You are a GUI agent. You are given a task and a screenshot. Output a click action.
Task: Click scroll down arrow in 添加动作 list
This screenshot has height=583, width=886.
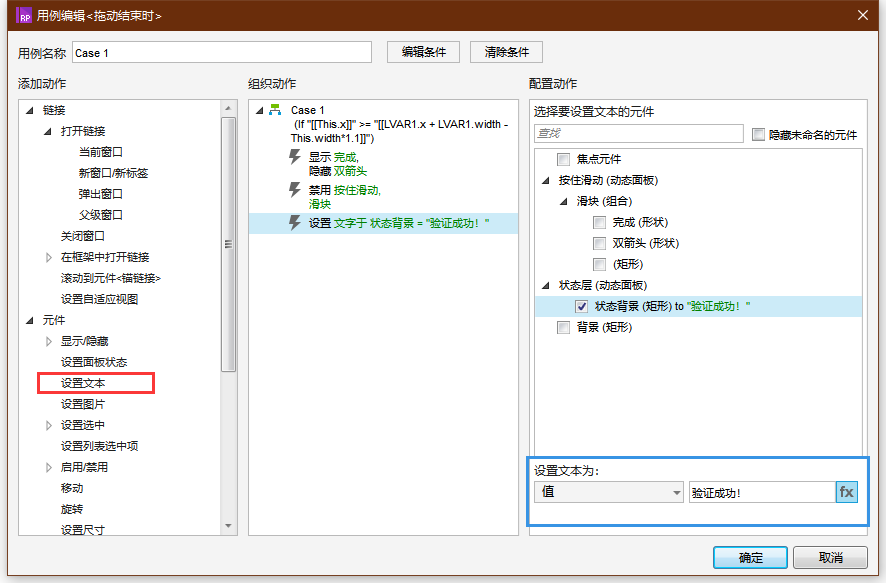tap(228, 526)
